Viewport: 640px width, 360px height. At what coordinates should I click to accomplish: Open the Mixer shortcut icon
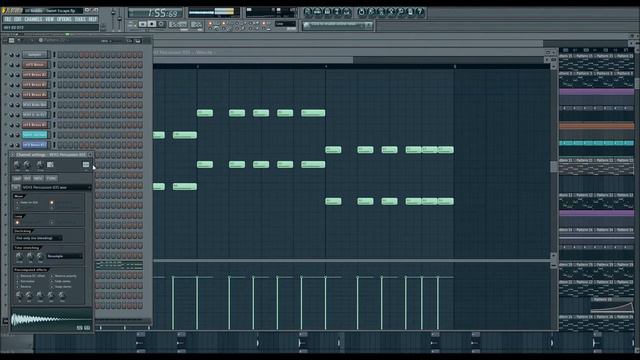click(x=347, y=12)
